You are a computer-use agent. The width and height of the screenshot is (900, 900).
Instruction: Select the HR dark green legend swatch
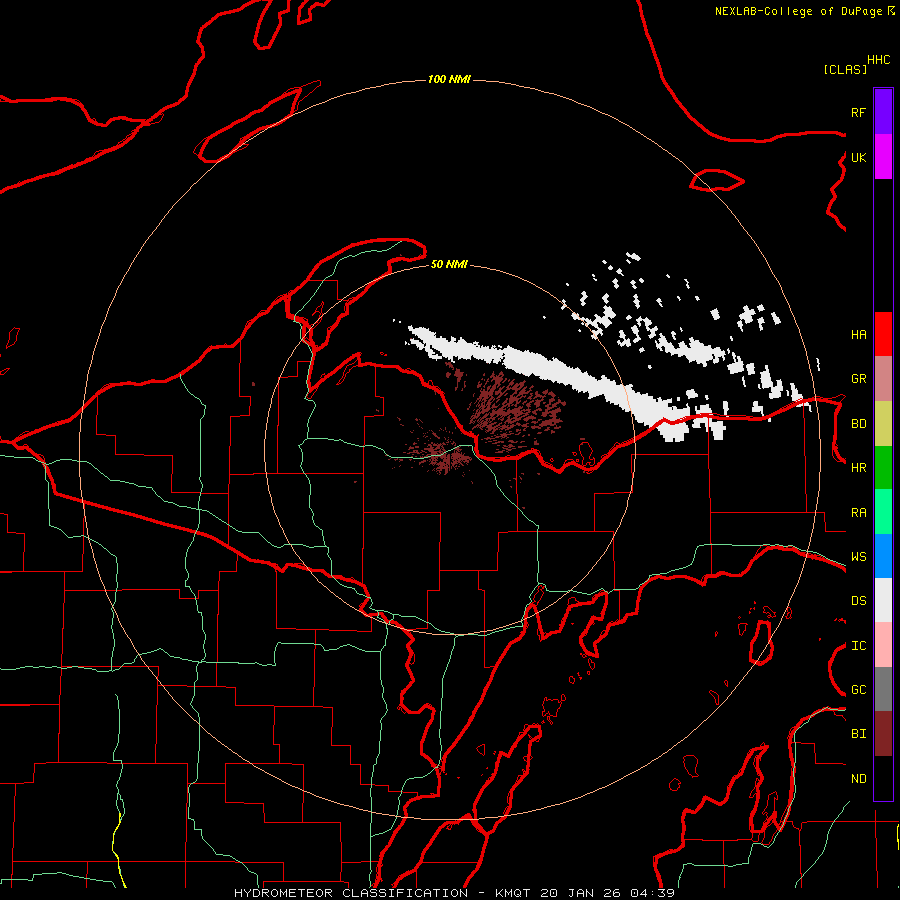click(x=883, y=468)
